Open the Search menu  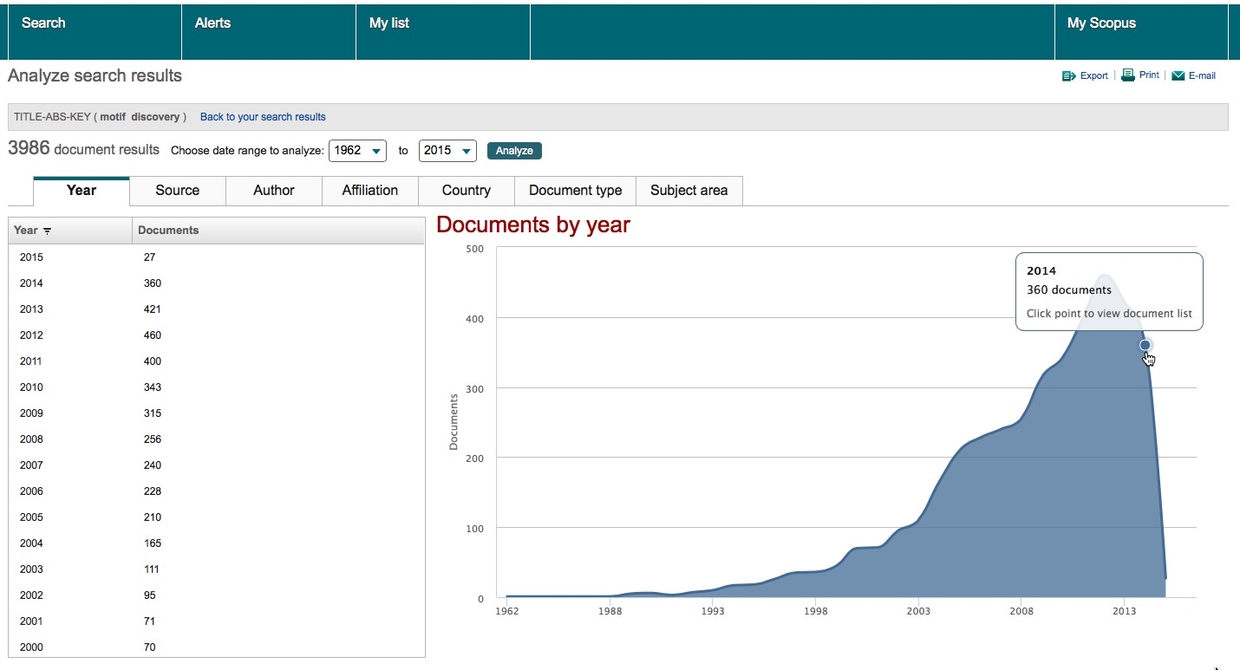coord(94,32)
